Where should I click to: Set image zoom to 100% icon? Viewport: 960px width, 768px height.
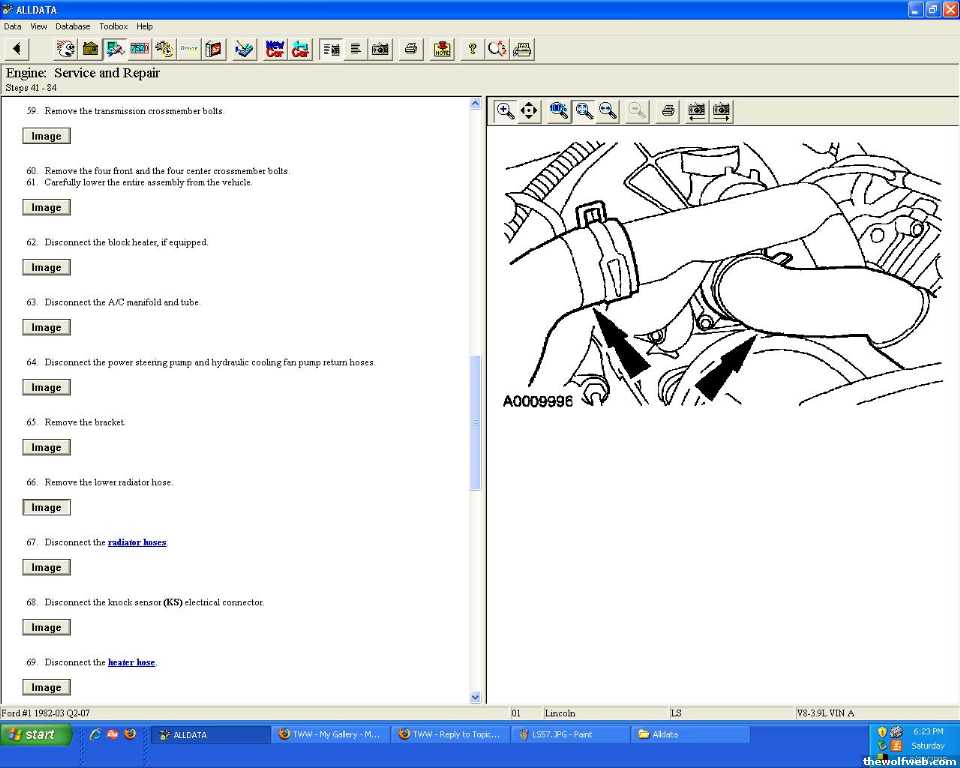tap(559, 111)
